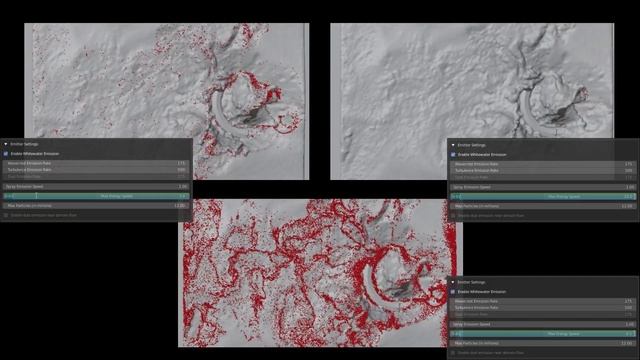Click Spray Emission Speed field, lower-right panel
Screen dimensions: 640x360
click(x=543, y=324)
